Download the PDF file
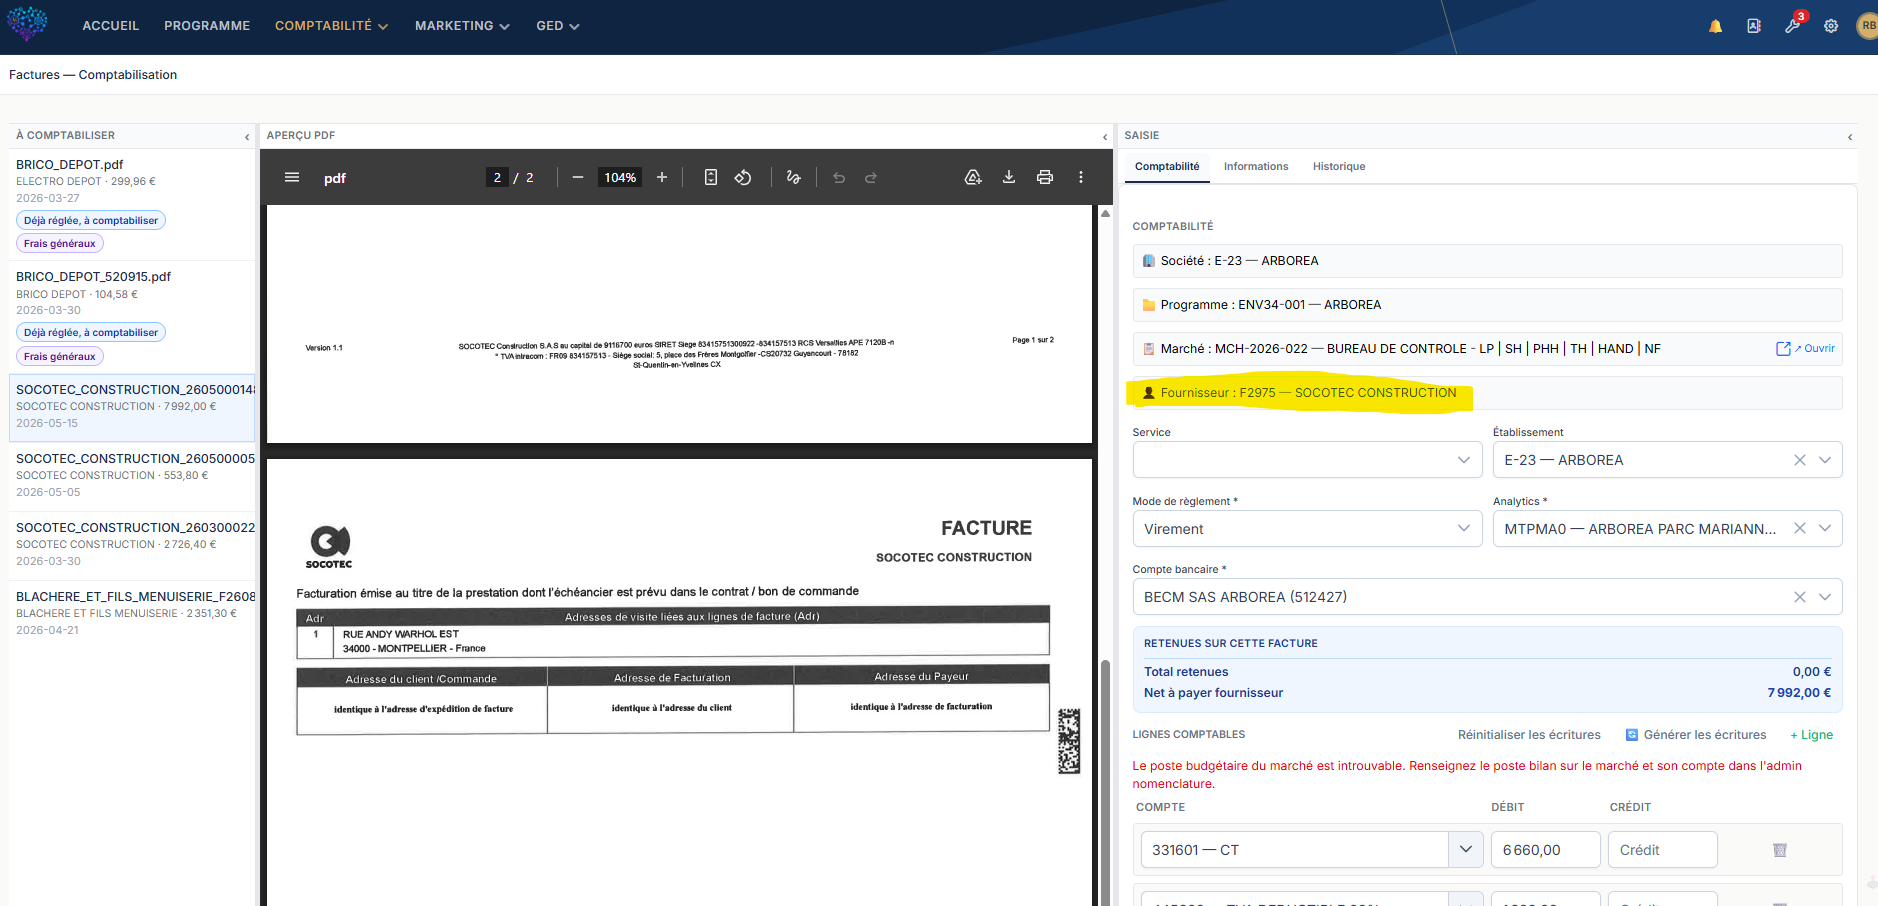 point(1009,177)
